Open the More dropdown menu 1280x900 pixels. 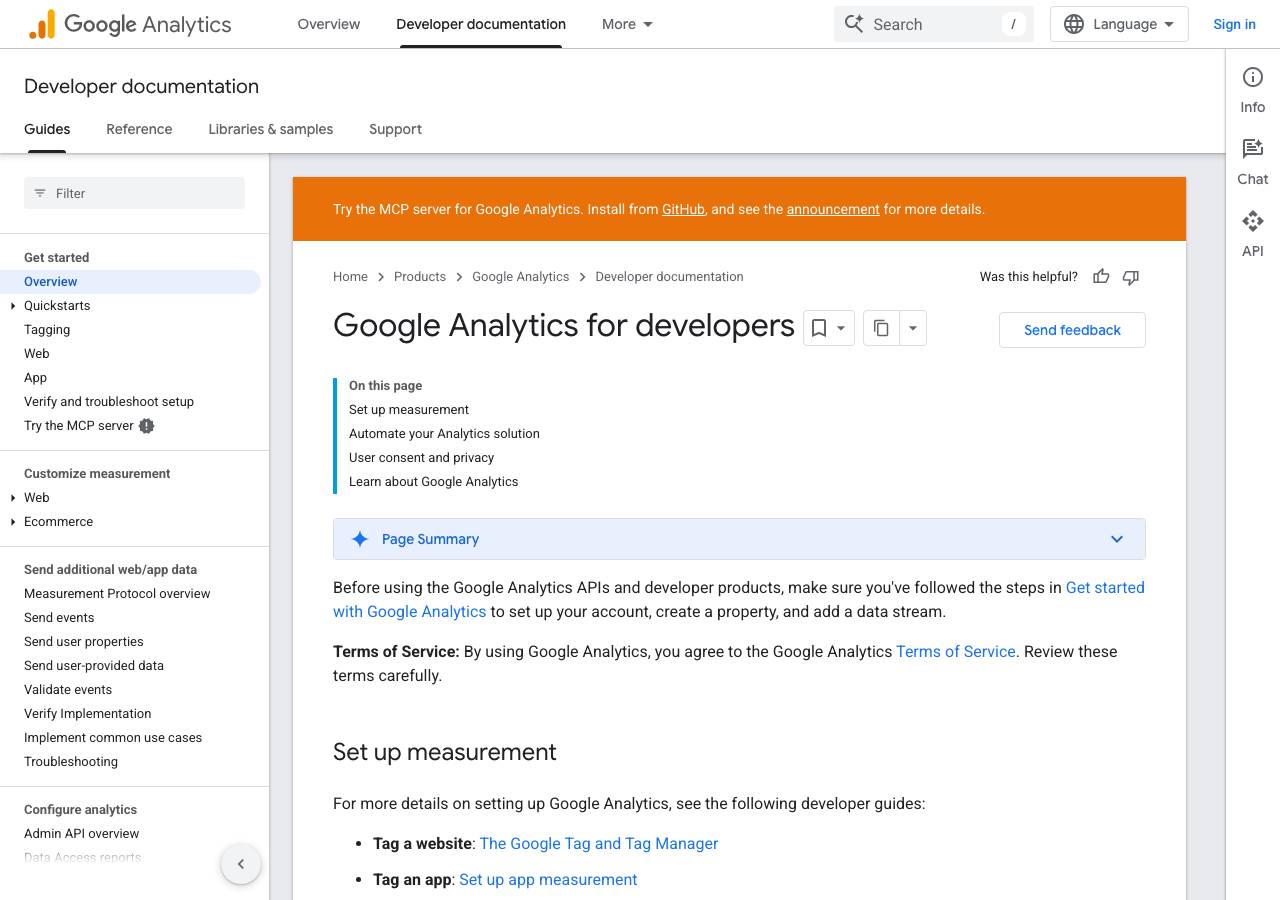627,24
